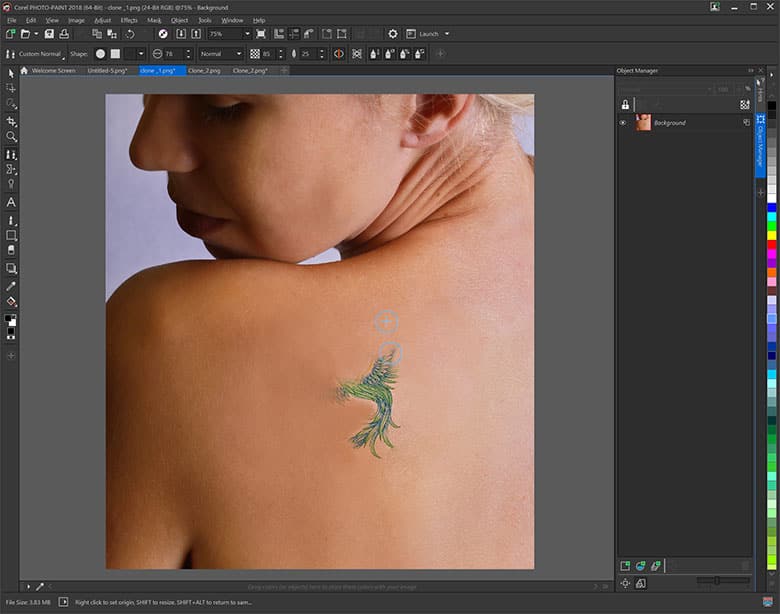This screenshot has height=614, width=780.
Task: Open the Normal merge mode dropdown
Action: coord(237,53)
